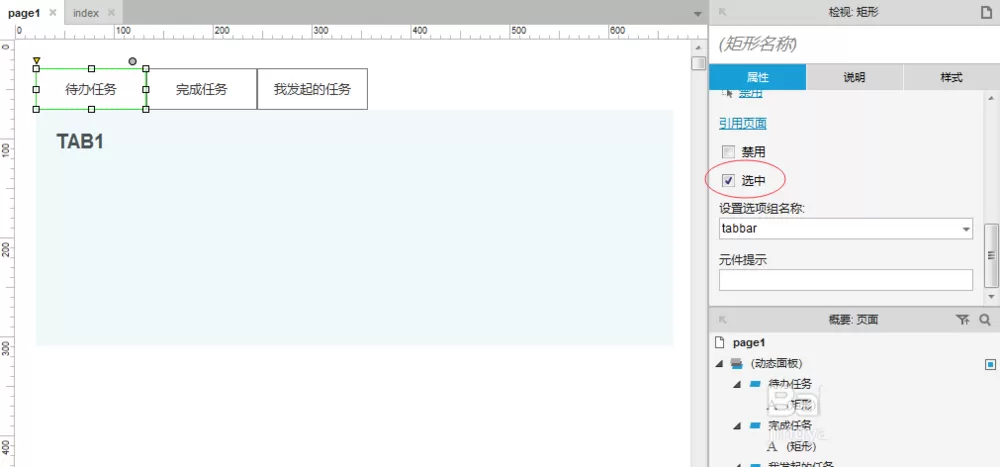Click the 待办任务 state blue icon
The height and width of the screenshot is (467, 1000).
755,384
